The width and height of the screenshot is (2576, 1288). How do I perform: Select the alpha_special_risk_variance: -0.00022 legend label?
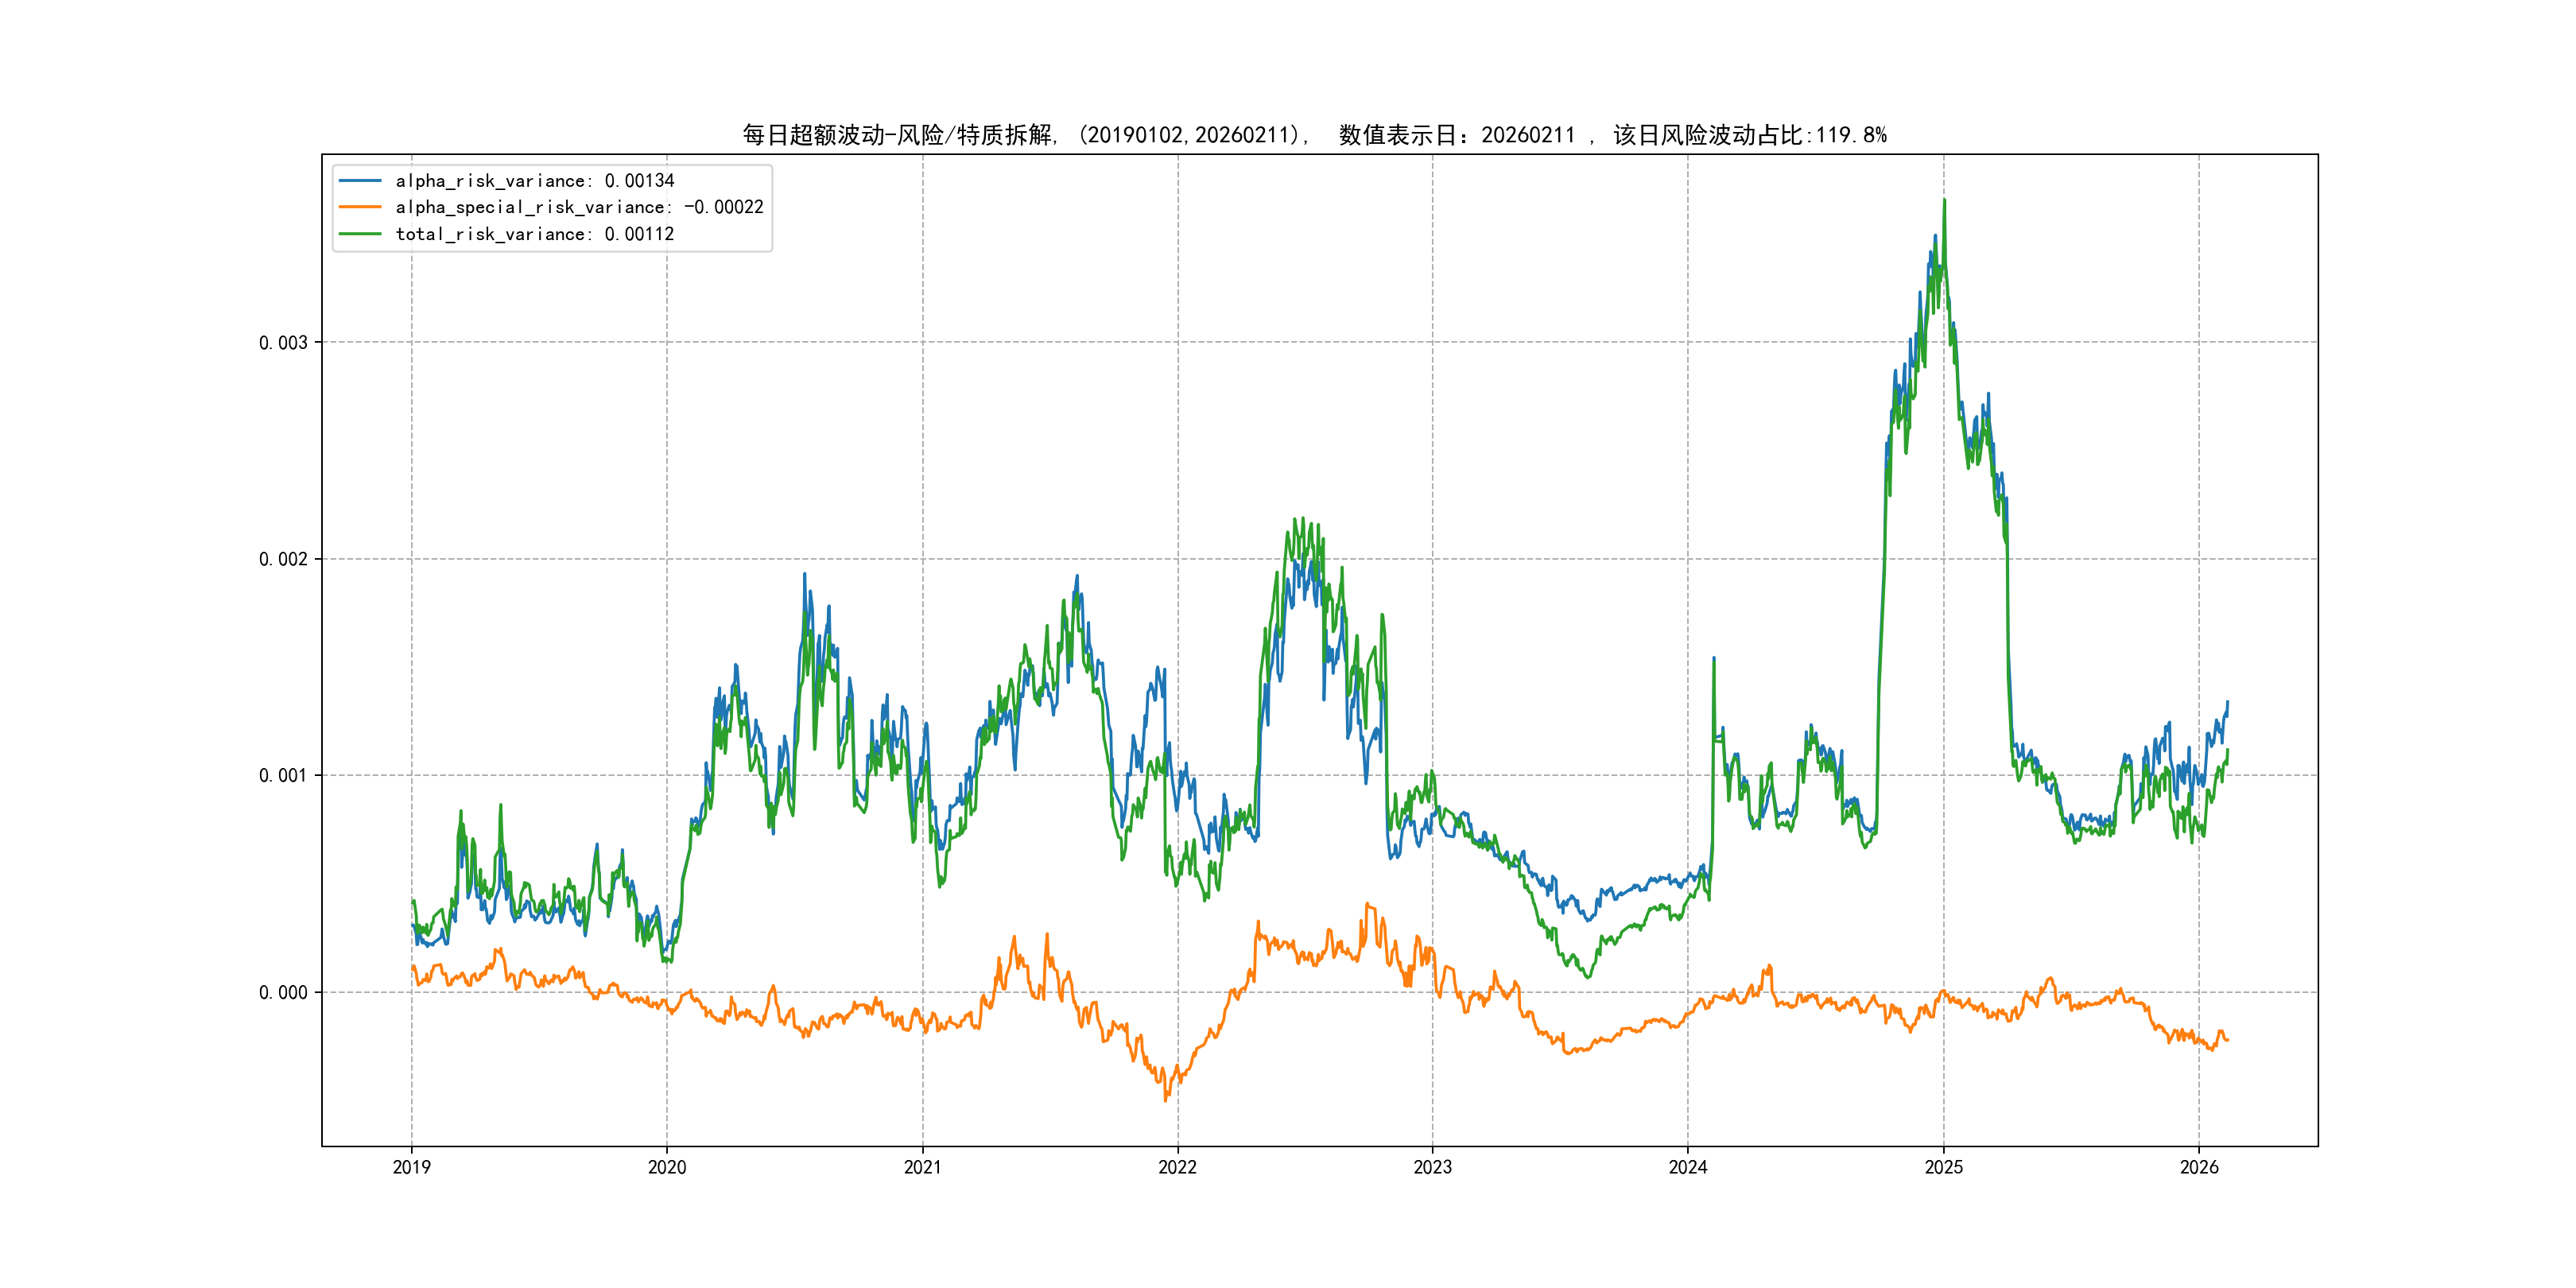pyautogui.click(x=579, y=207)
